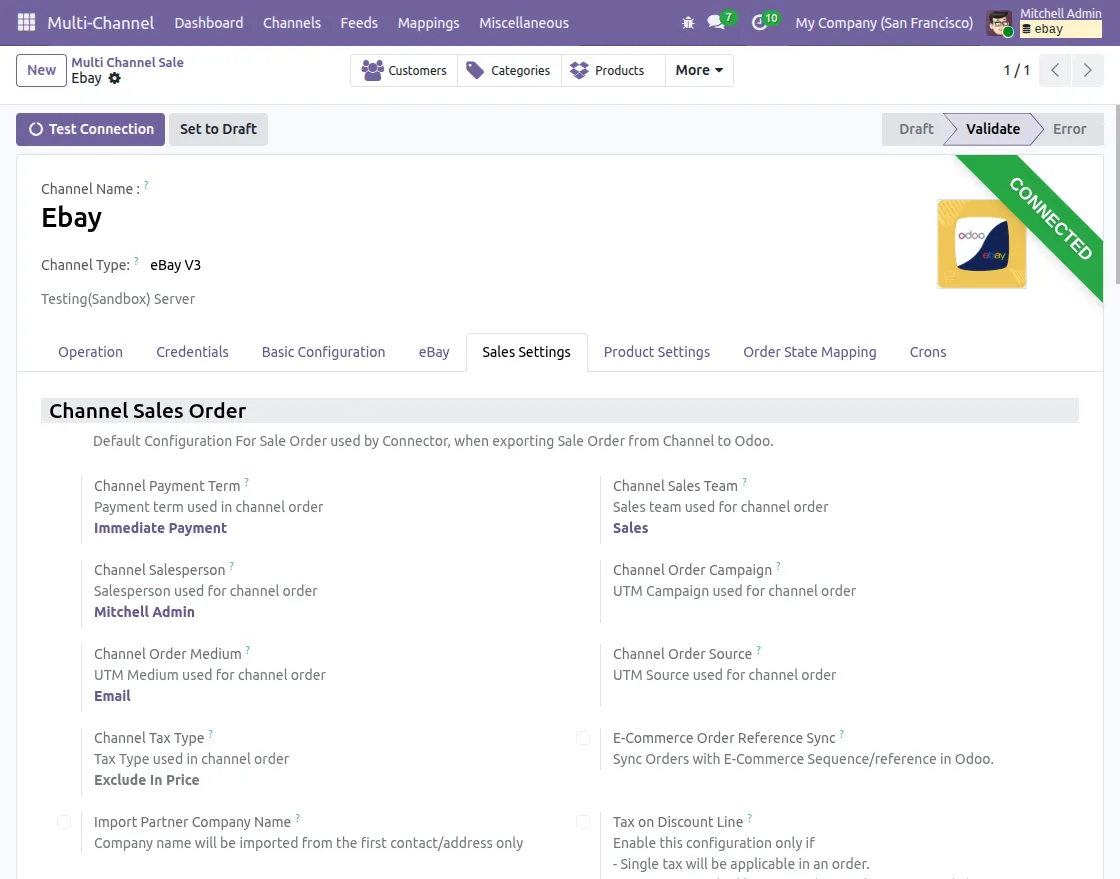The height and width of the screenshot is (879, 1120).
Task: Open the gear actions icon beside Ebay
Action: 114,79
